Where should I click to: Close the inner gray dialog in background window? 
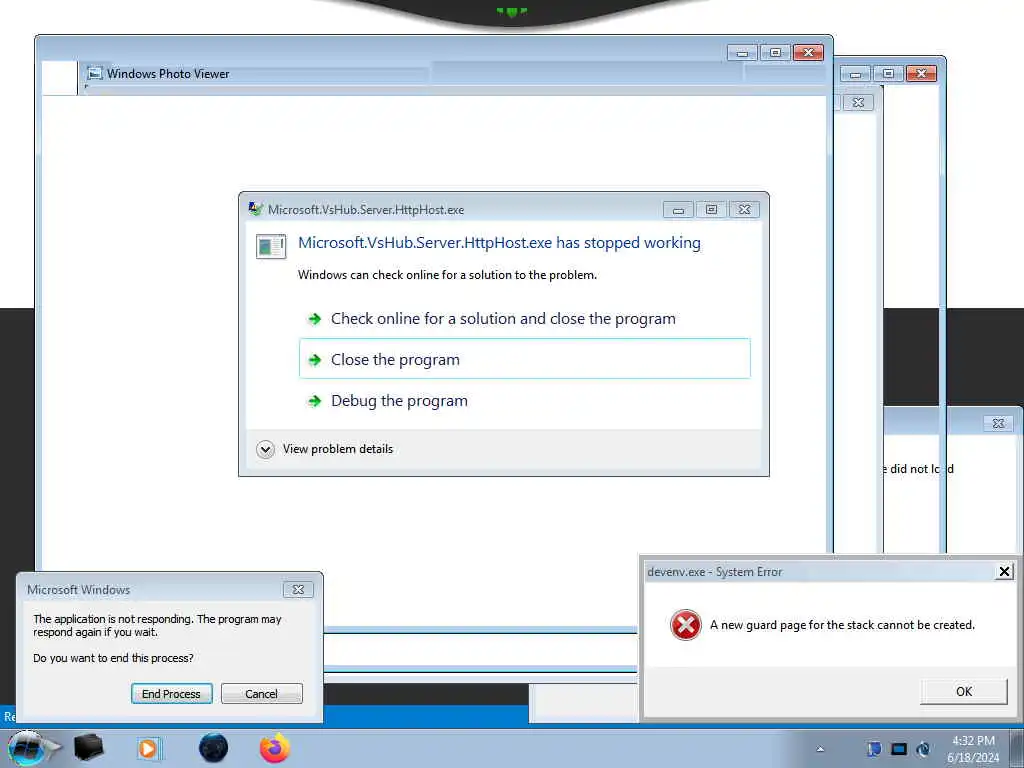[858, 103]
